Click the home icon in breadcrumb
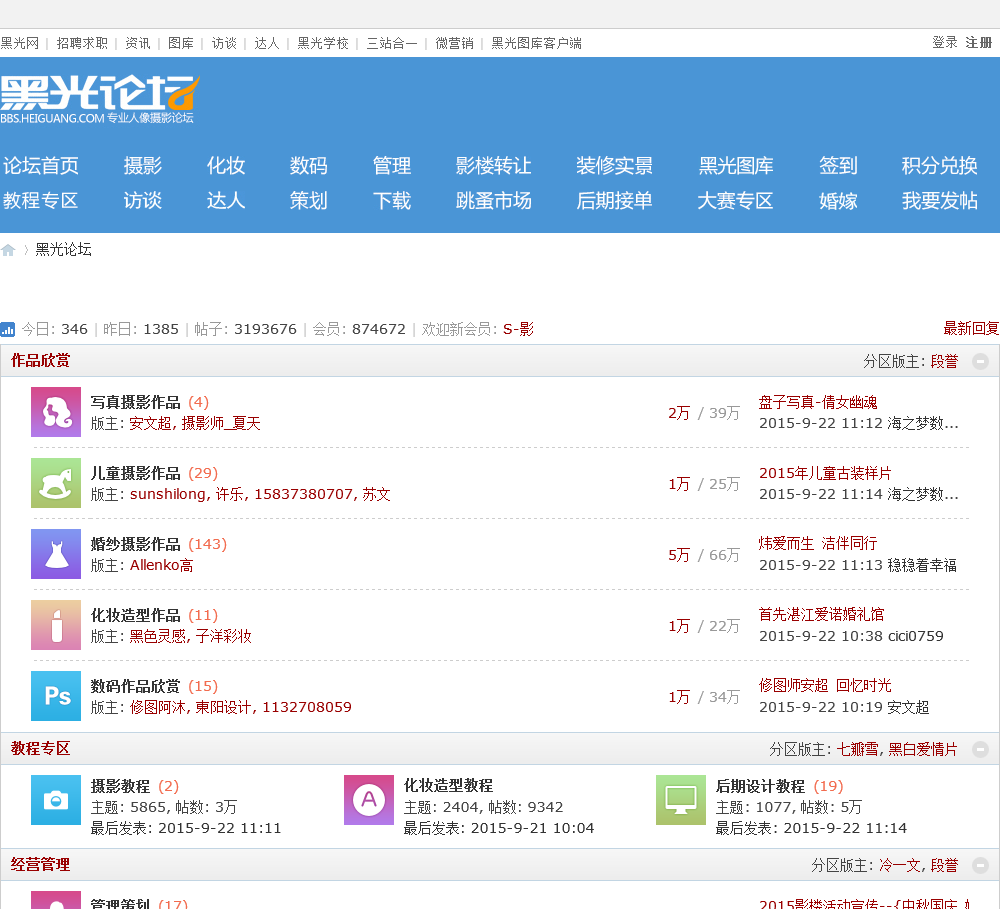This screenshot has width=1000, height=909. coord(8,250)
